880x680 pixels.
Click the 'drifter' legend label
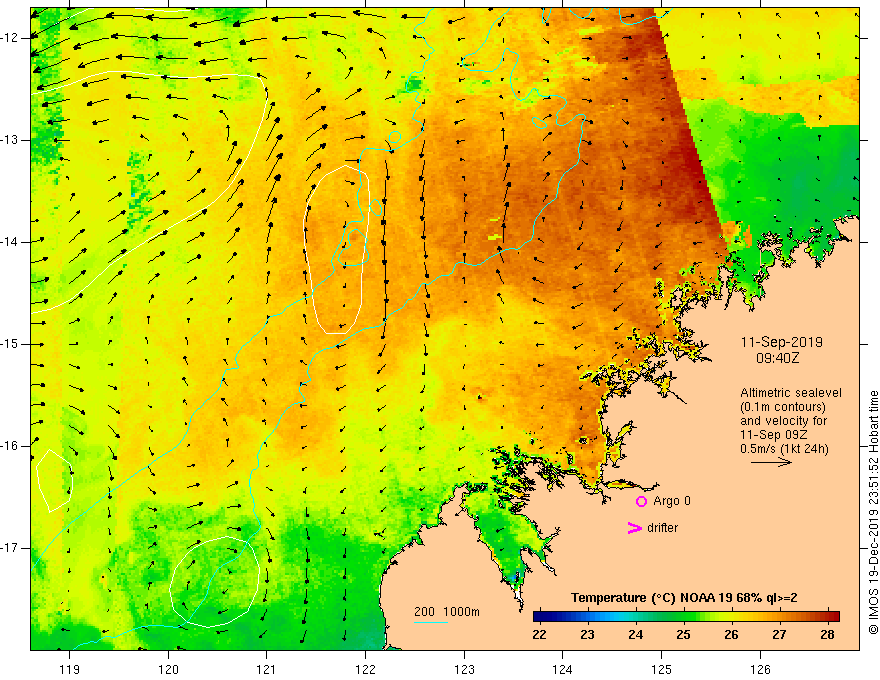662,528
